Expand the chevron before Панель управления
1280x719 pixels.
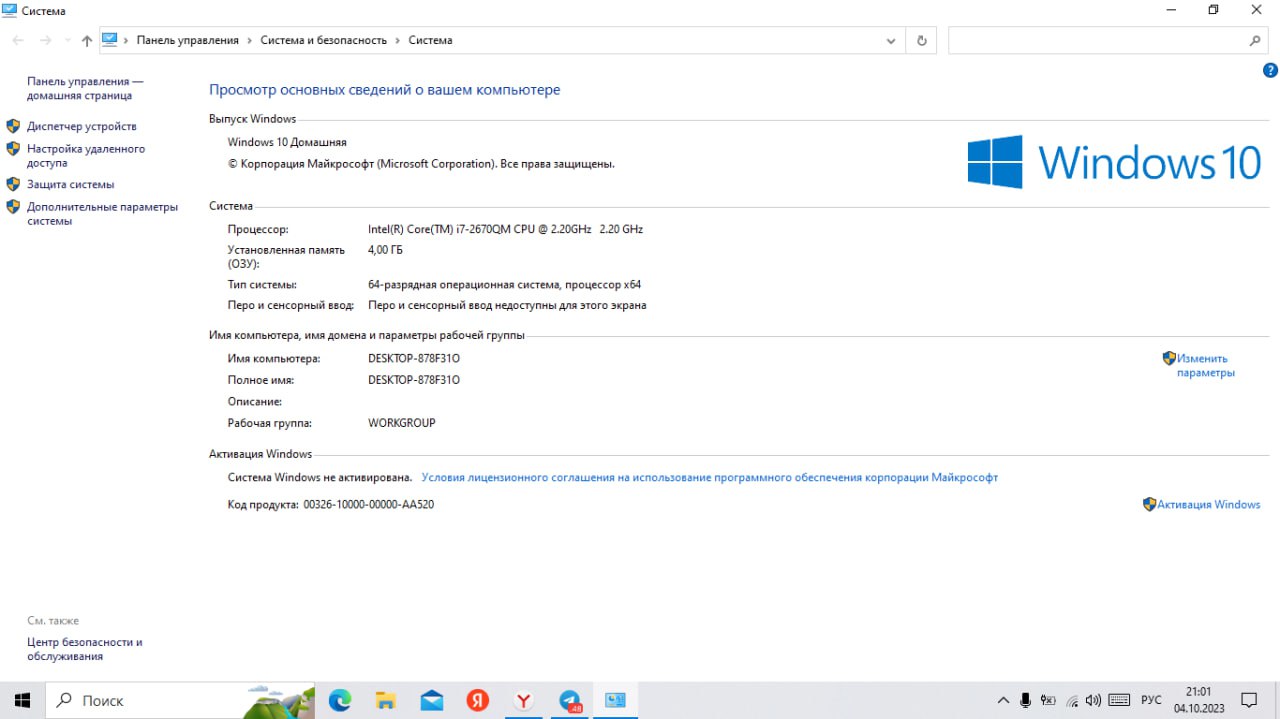[127, 40]
